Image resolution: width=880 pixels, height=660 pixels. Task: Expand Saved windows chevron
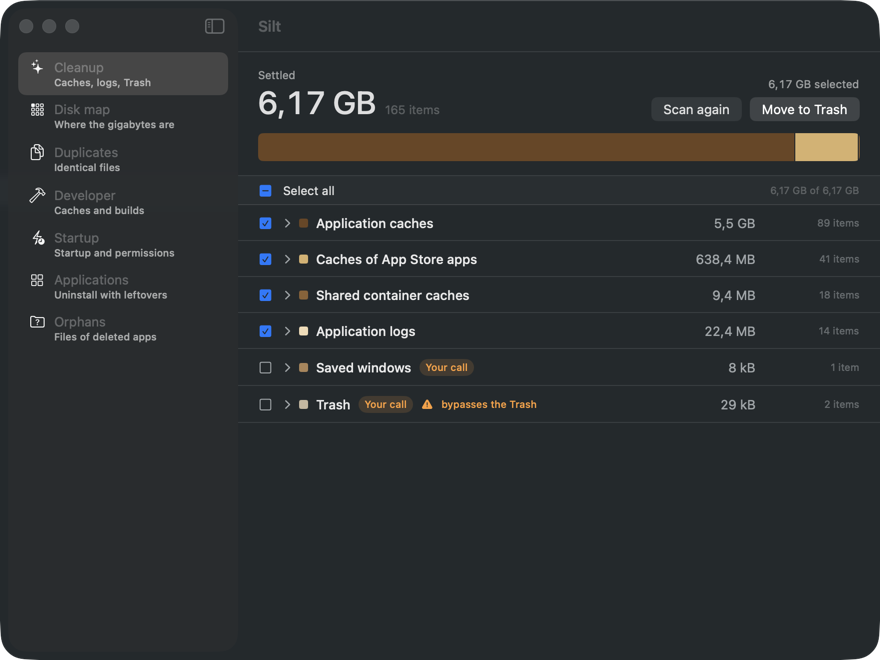[x=287, y=368]
